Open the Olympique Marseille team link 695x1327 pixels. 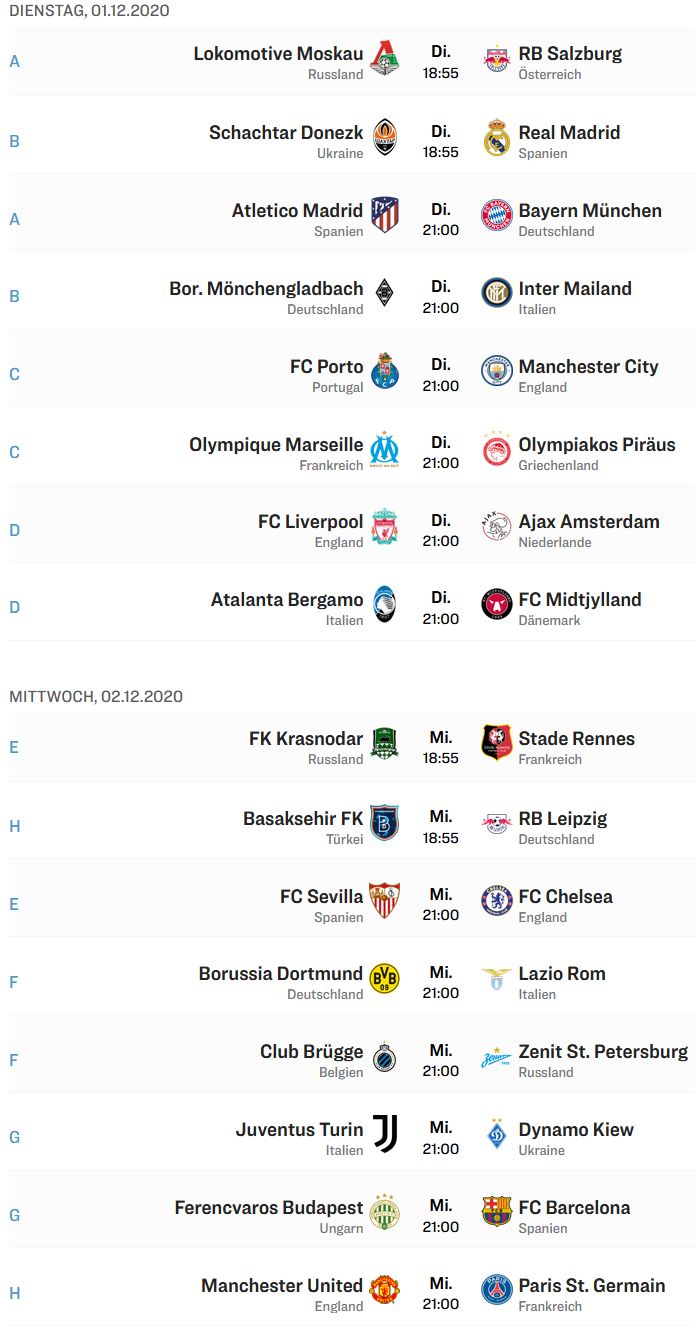[x=276, y=445]
